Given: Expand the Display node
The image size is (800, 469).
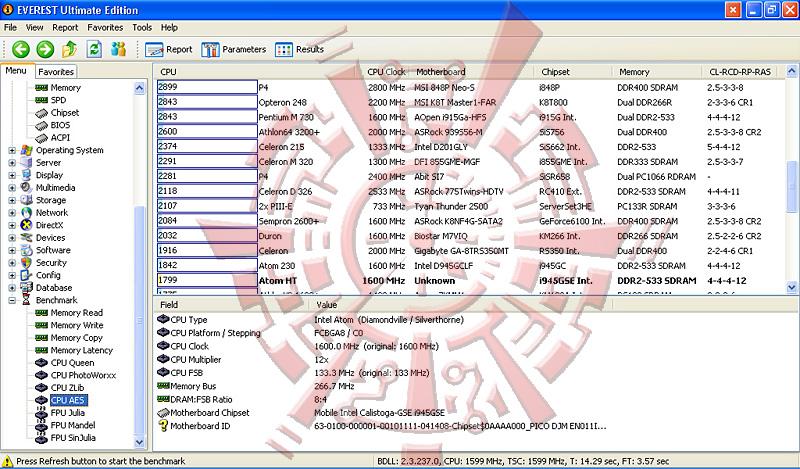Looking at the screenshot, I should (12, 175).
